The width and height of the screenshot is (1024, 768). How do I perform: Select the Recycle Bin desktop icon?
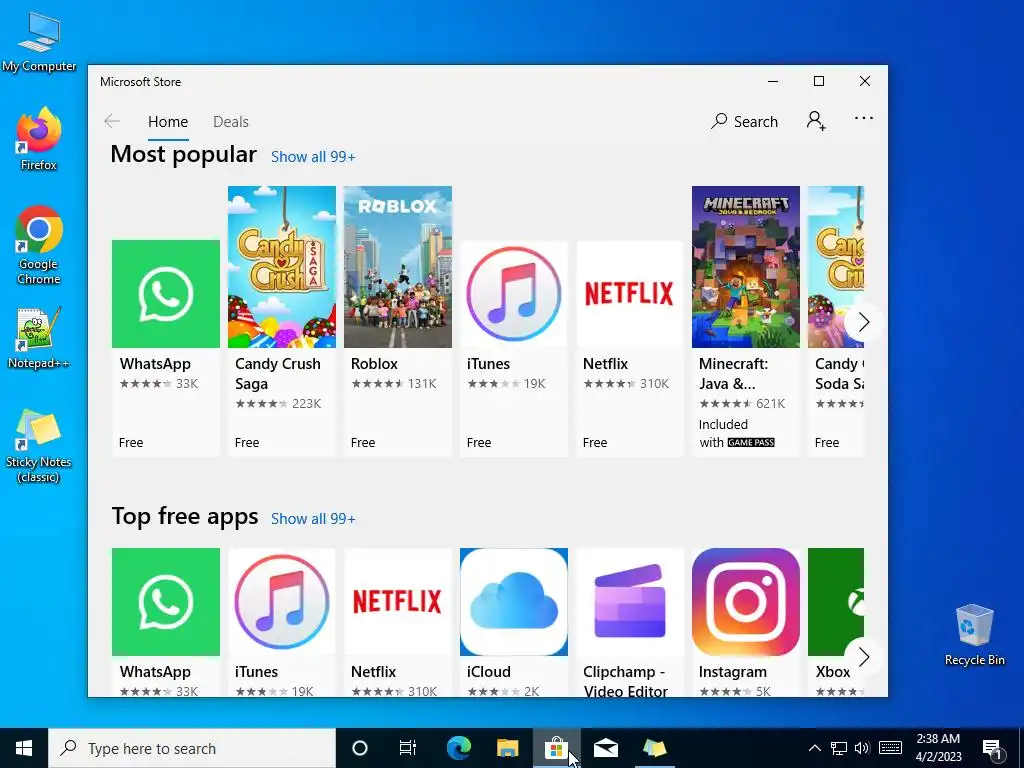[974, 635]
